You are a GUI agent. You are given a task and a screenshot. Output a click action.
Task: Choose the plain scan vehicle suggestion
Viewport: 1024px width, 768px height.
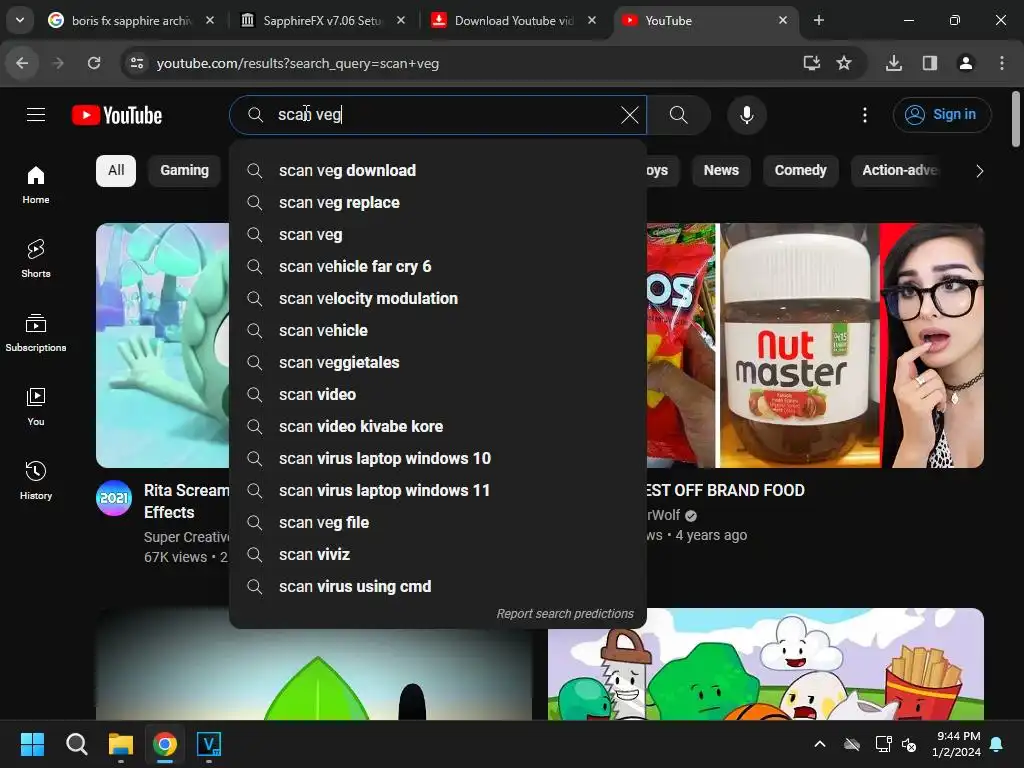pos(438,330)
